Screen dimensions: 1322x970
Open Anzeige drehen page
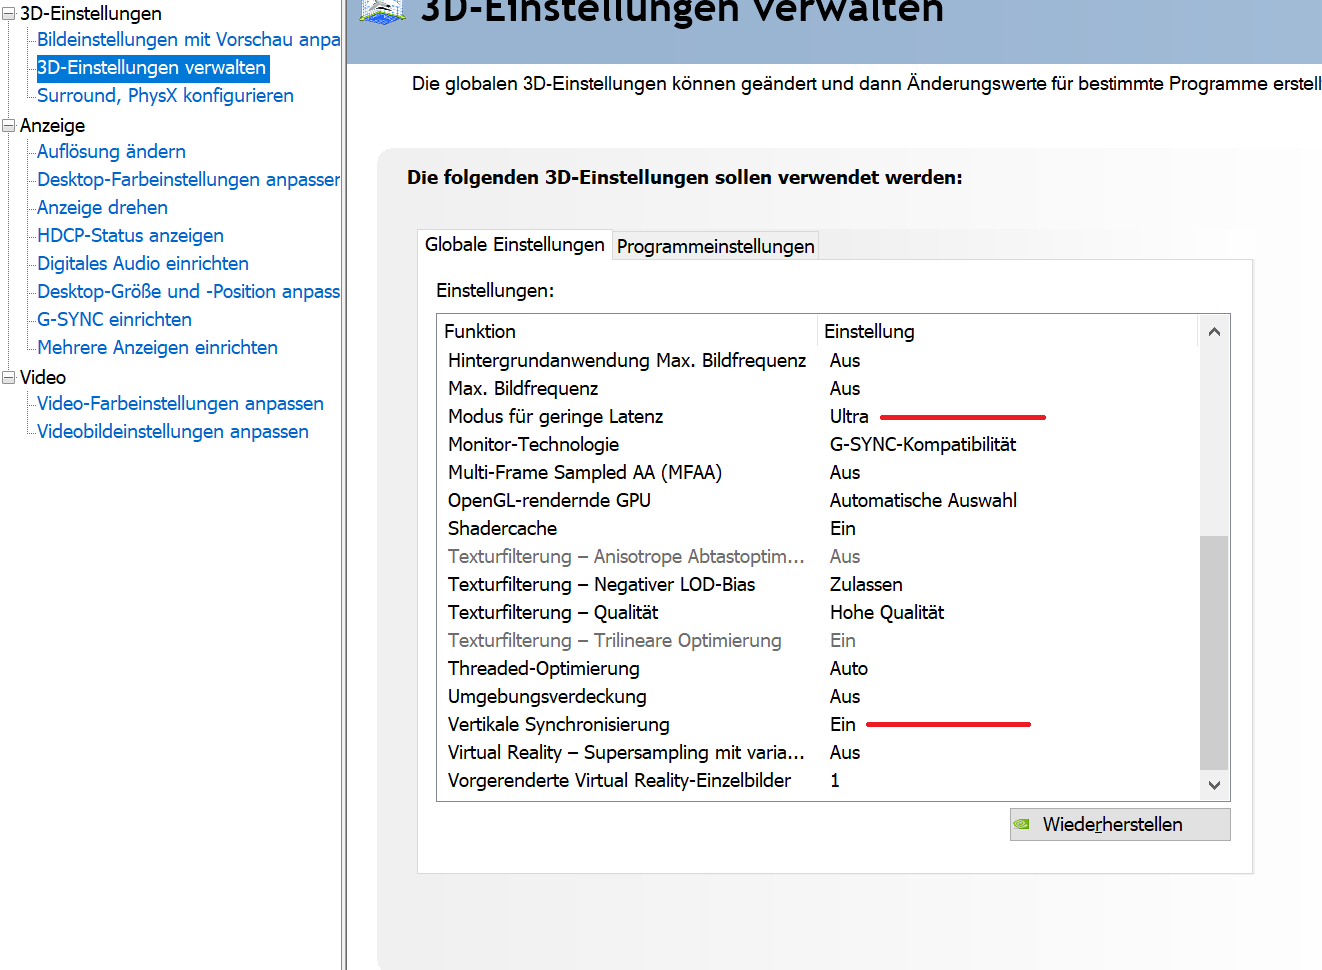point(102,208)
